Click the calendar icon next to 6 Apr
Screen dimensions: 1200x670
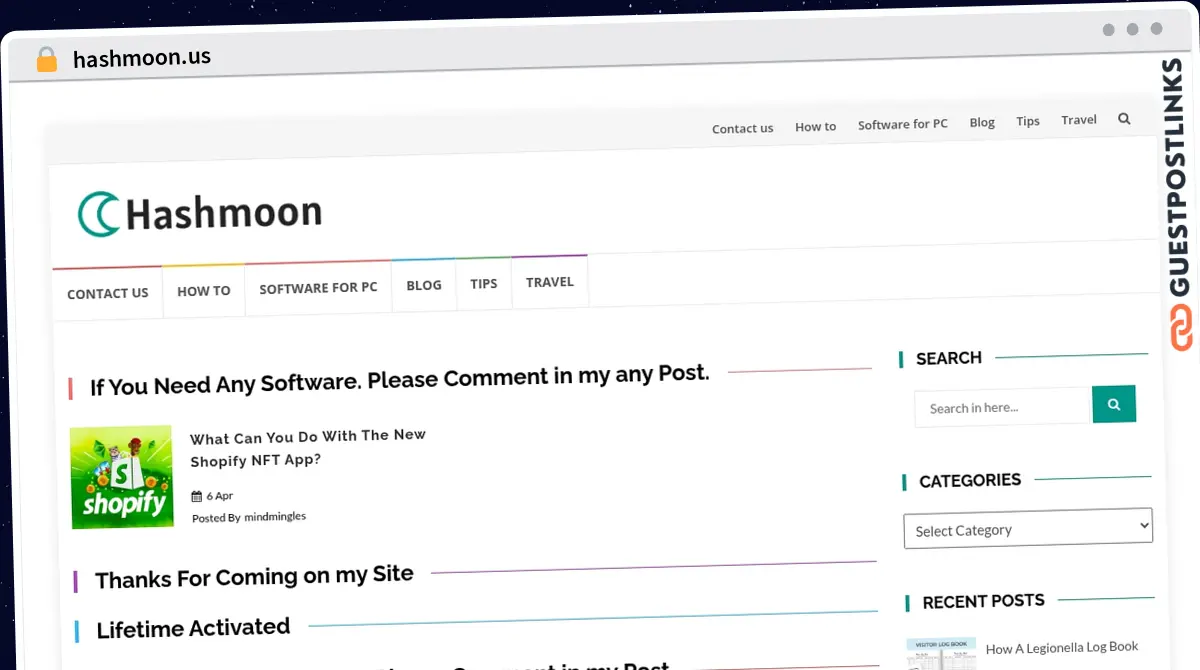click(197, 495)
